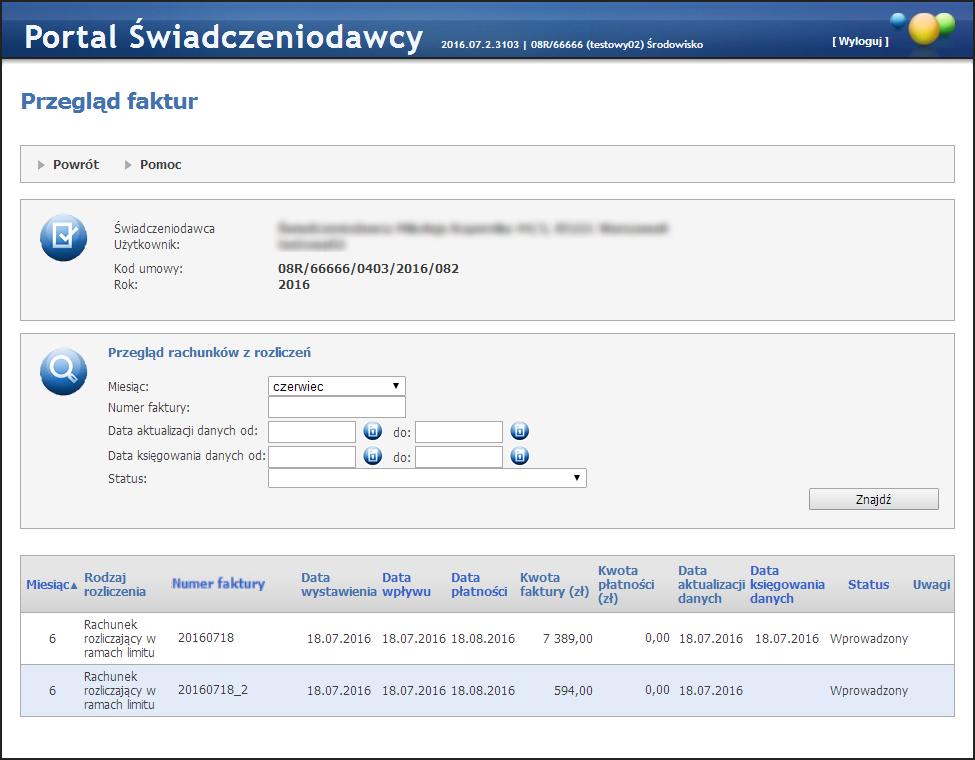Viewport: 975px width, 760px height.
Task: Click amount 7 389,00 cell
Action: coord(568,639)
